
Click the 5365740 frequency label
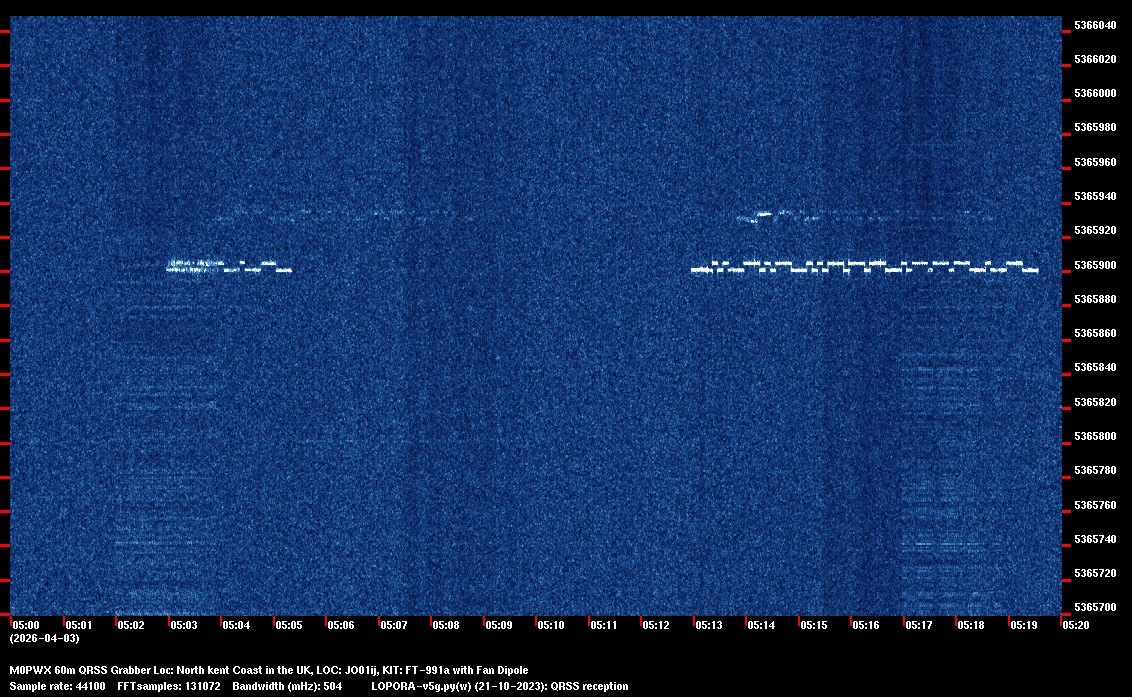pyautogui.click(x=1094, y=539)
